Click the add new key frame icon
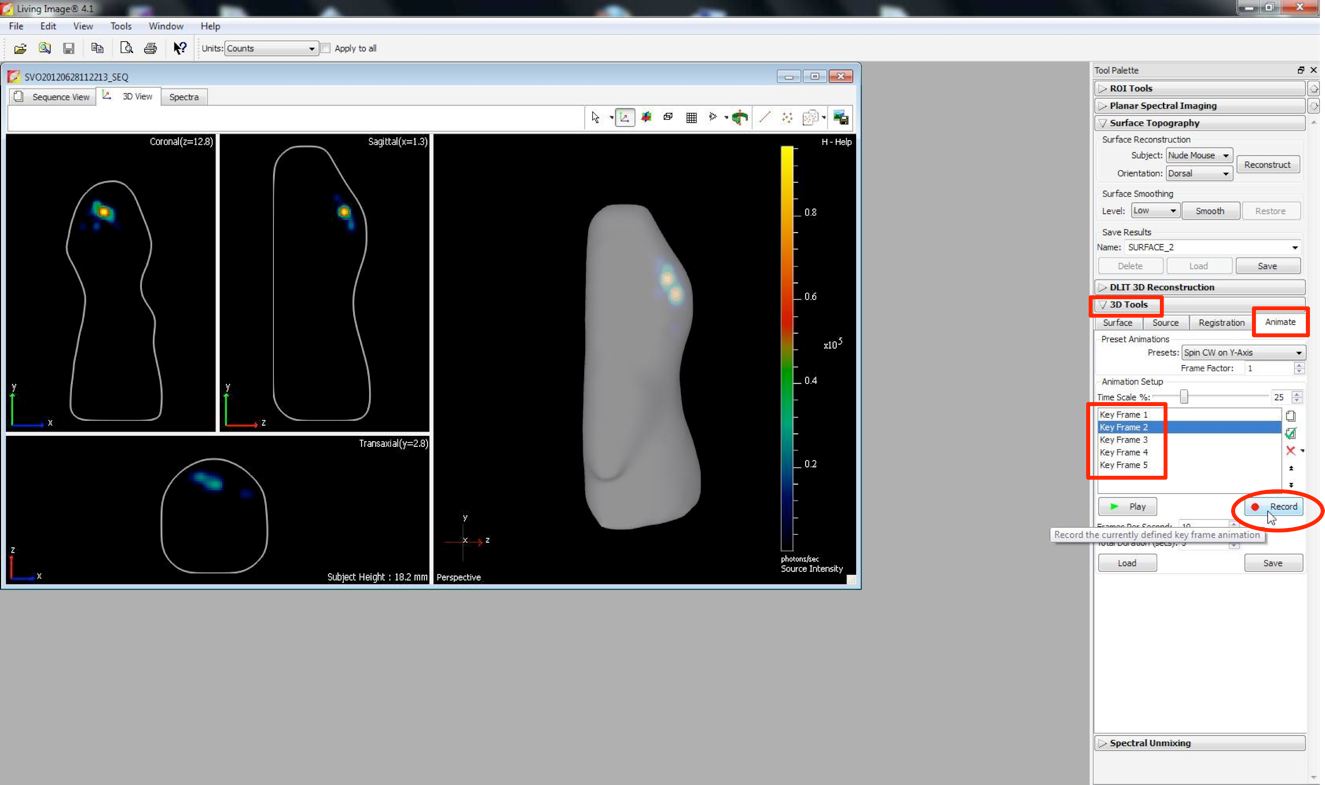This screenshot has height=785, width=1325. (x=1291, y=415)
